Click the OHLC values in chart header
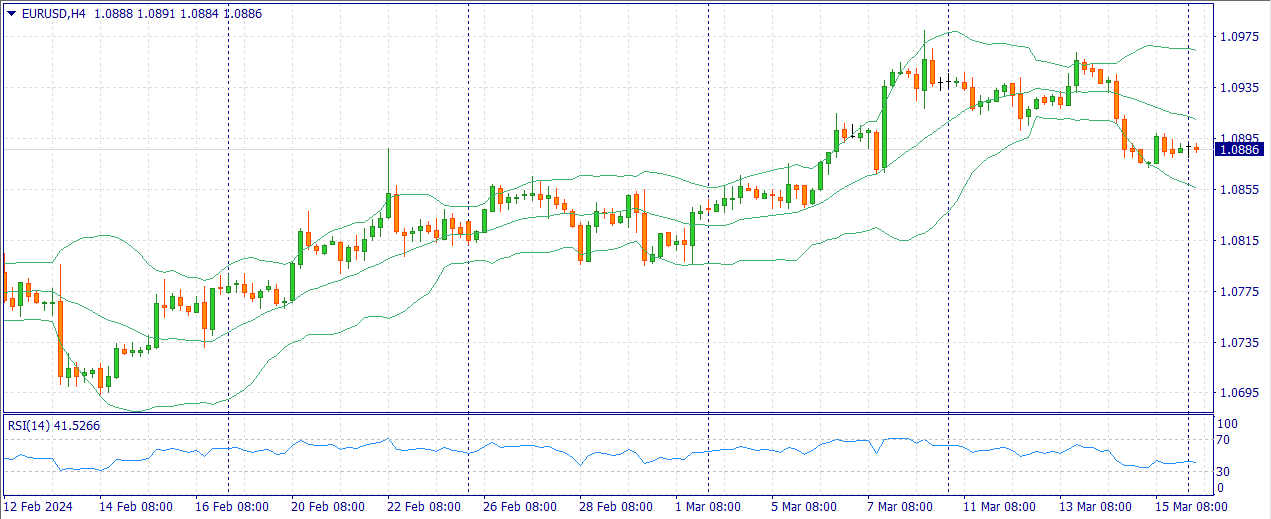This screenshot has width=1271, height=519. pos(179,14)
